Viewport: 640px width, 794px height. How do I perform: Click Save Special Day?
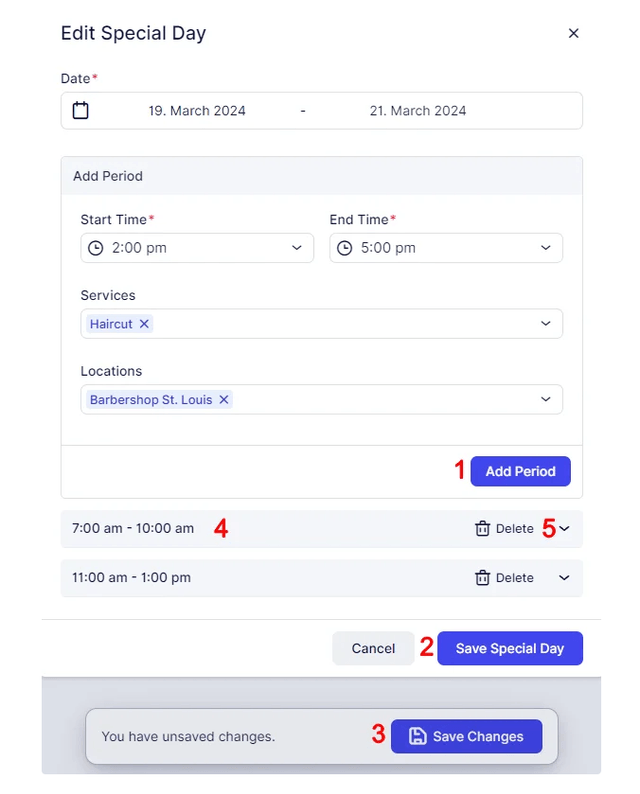tap(510, 648)
